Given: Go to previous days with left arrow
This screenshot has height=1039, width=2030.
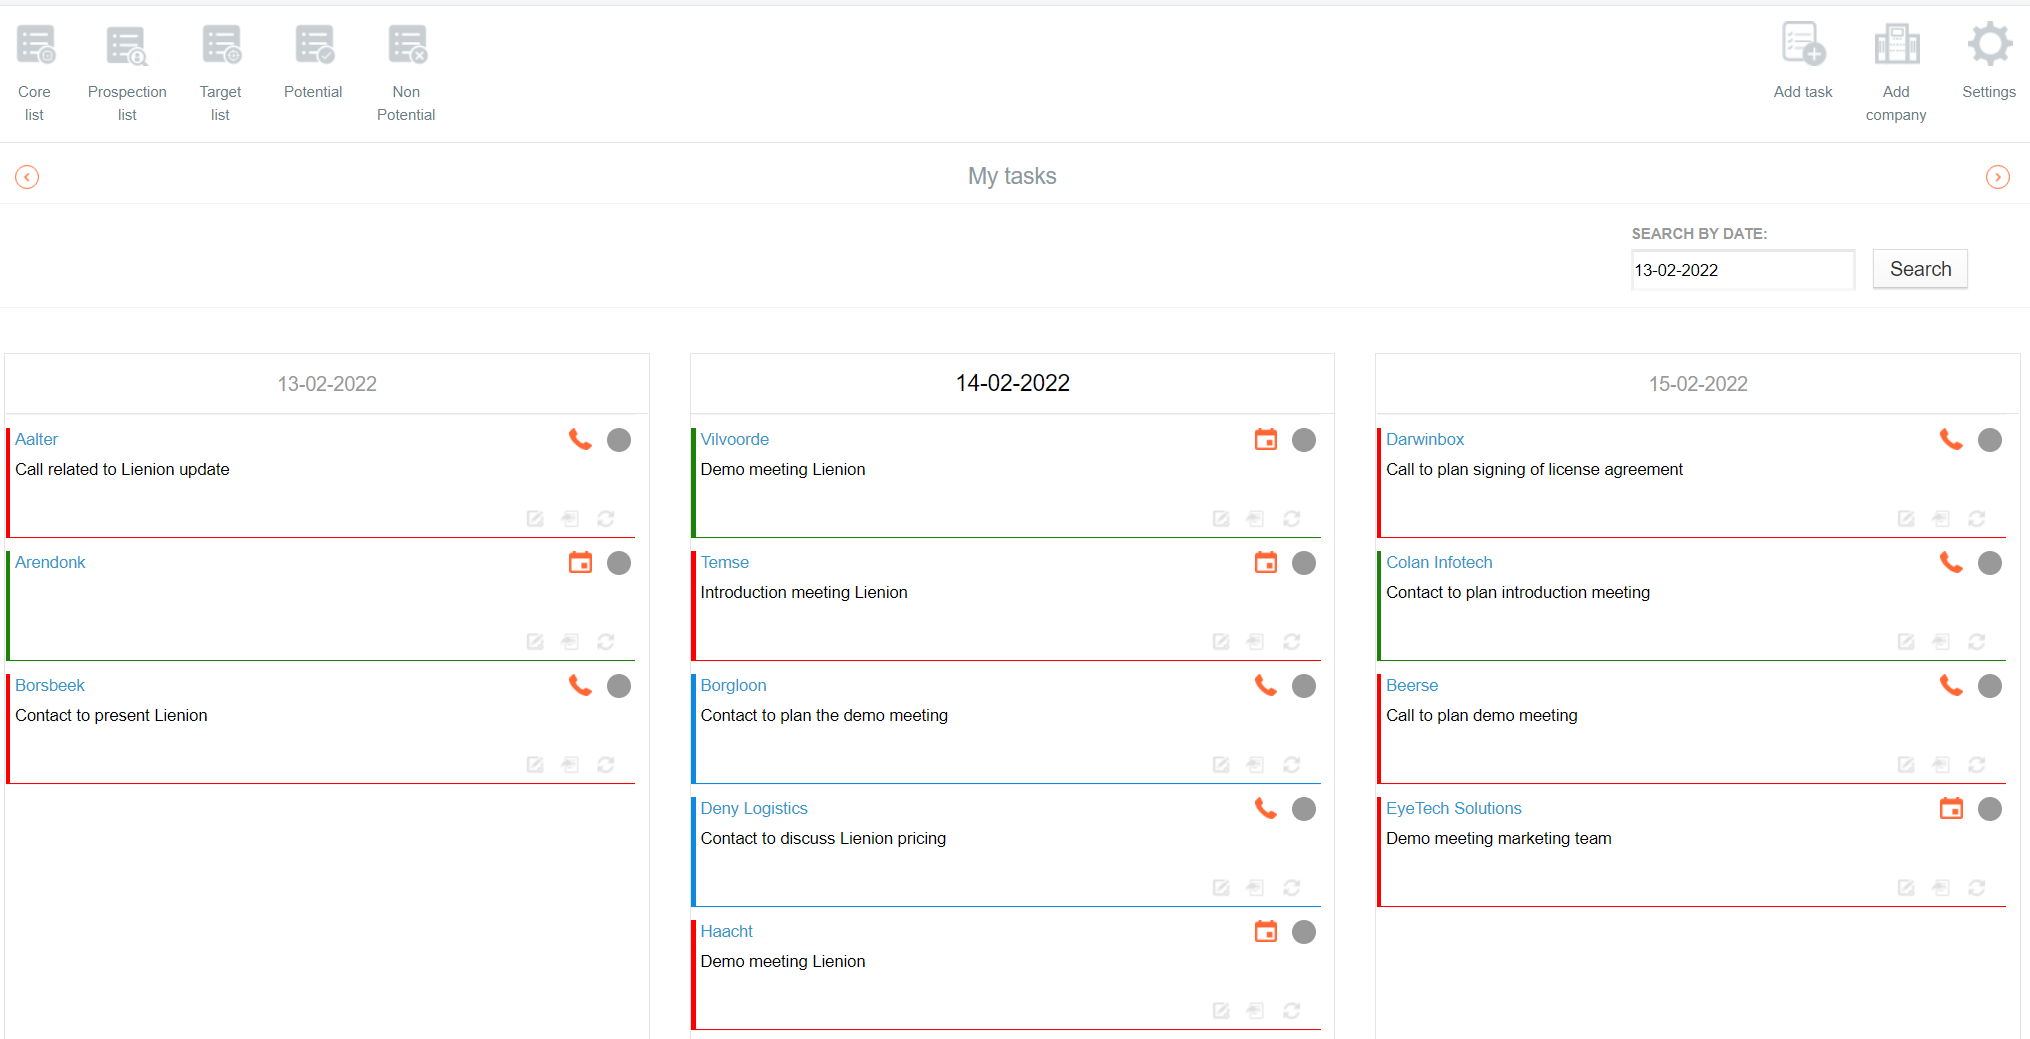Looking at the screenshot, I should click(x=27, y=177).
